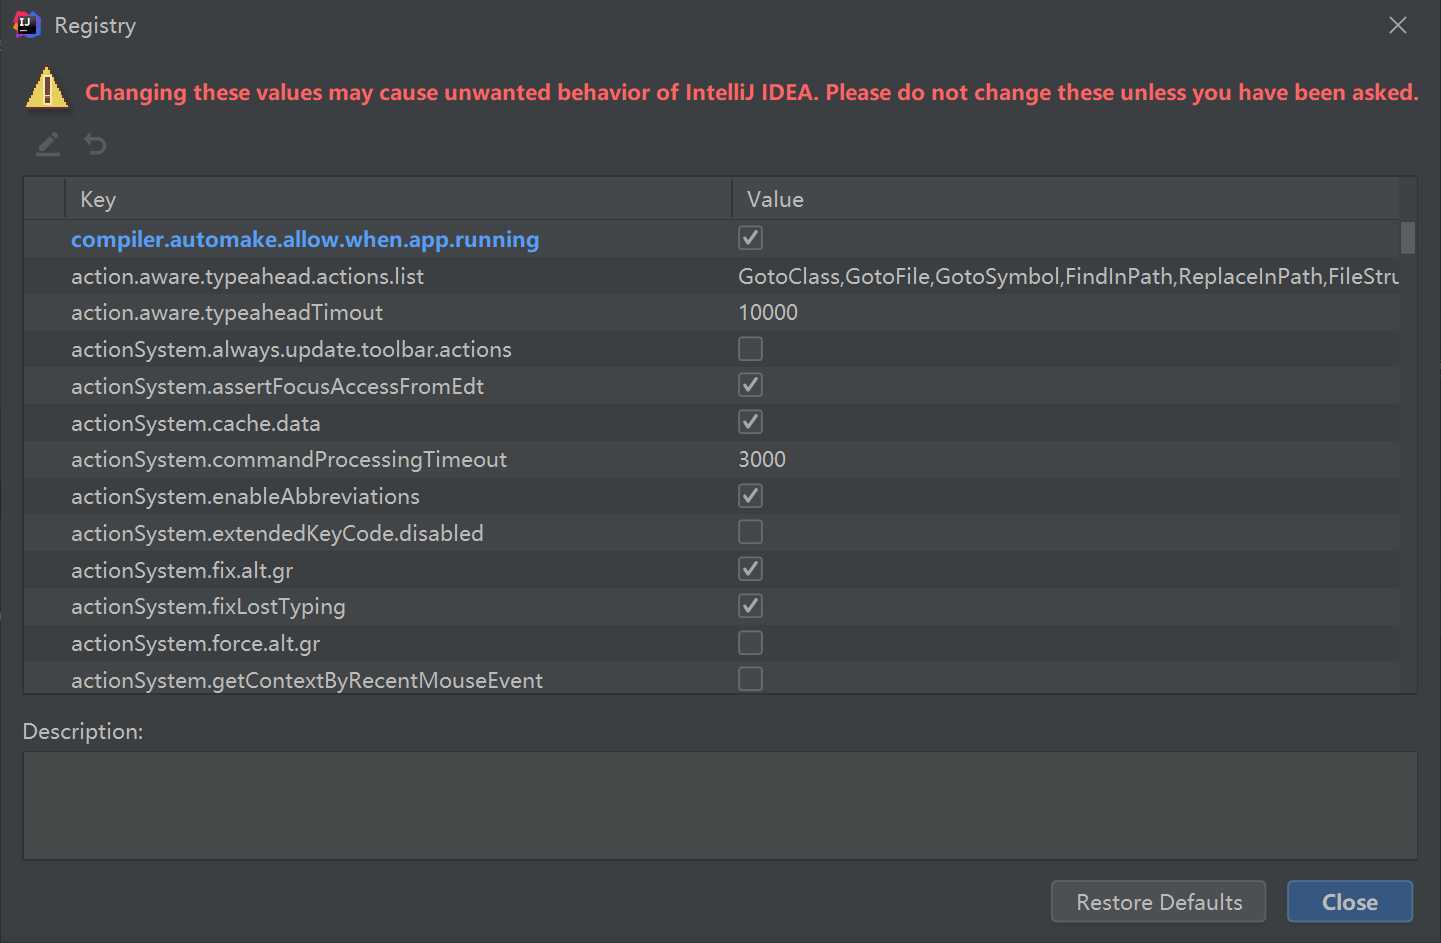Click the GotoClass,GotoFile value cell
Screen dimensions: 1441x943
point(1068,276)
